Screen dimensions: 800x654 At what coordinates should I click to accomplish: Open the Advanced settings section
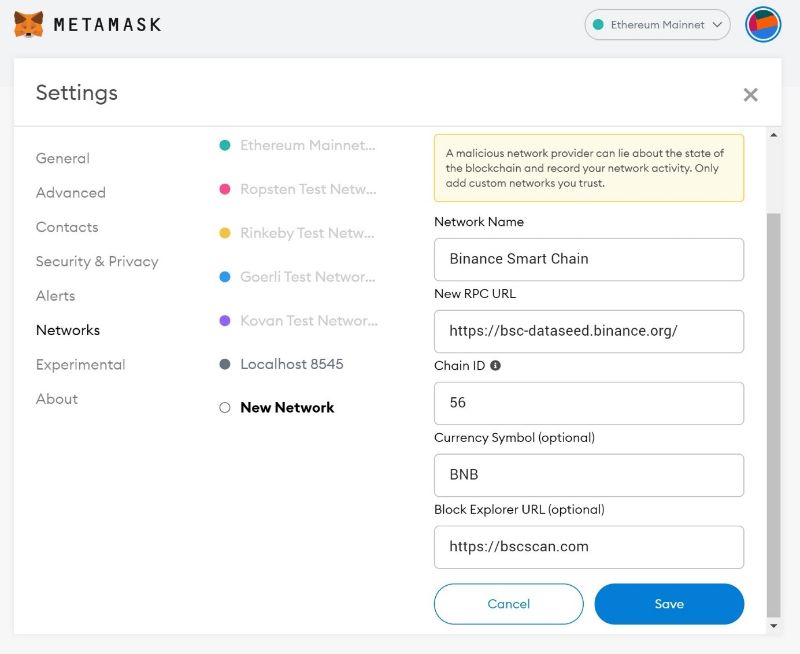pos(71,192)
